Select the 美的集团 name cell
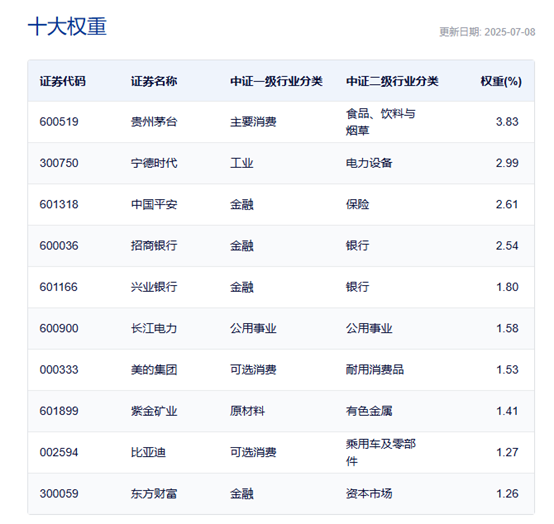 [x=154, y=370]
